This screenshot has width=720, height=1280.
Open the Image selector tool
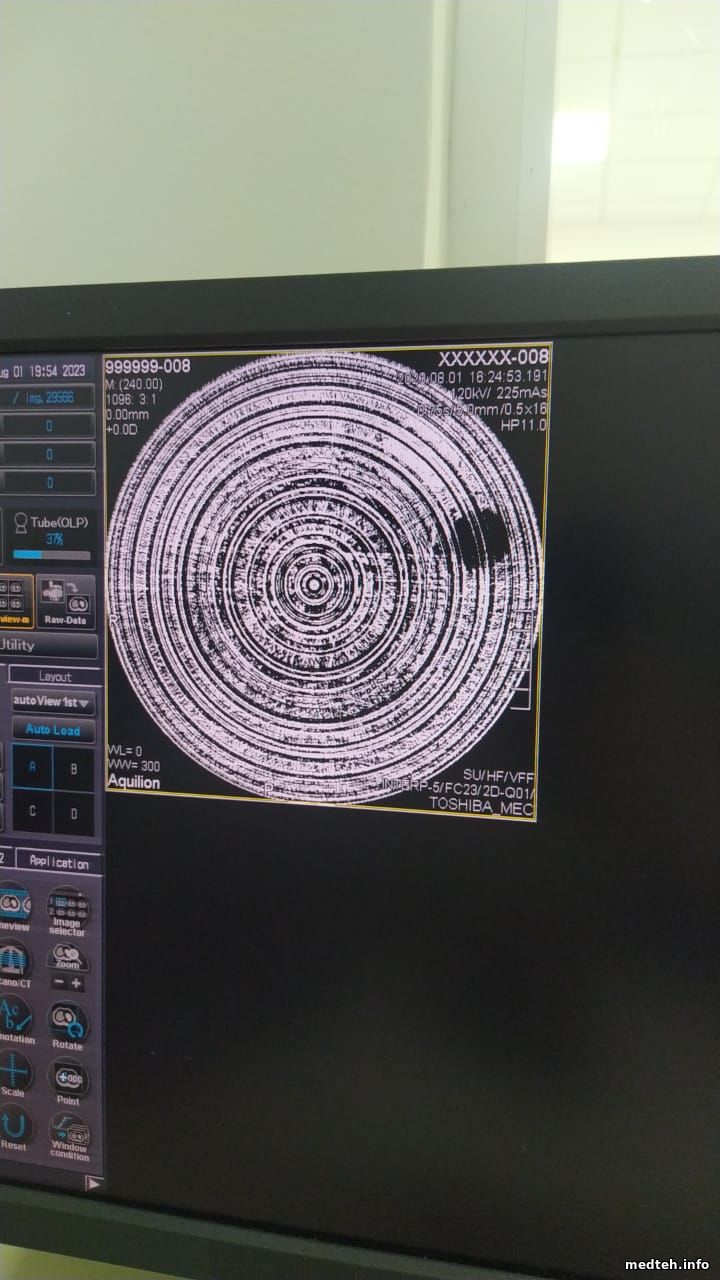click(x=67, y=905)
